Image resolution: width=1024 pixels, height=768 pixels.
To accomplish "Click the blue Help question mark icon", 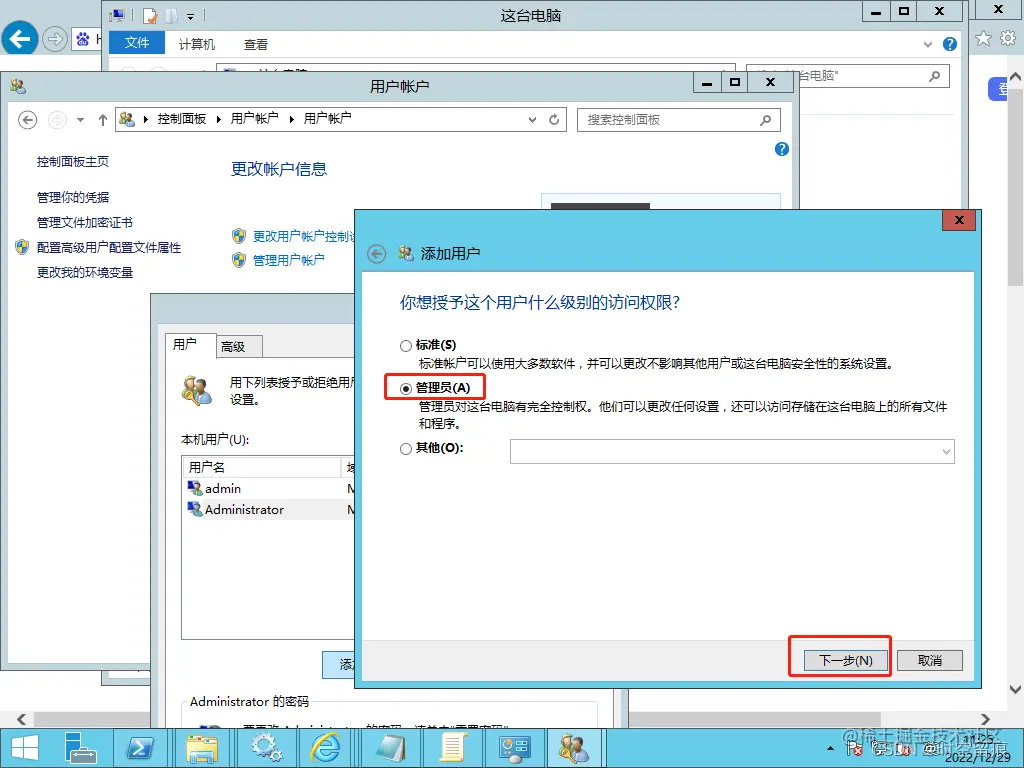I will [781, 149].
